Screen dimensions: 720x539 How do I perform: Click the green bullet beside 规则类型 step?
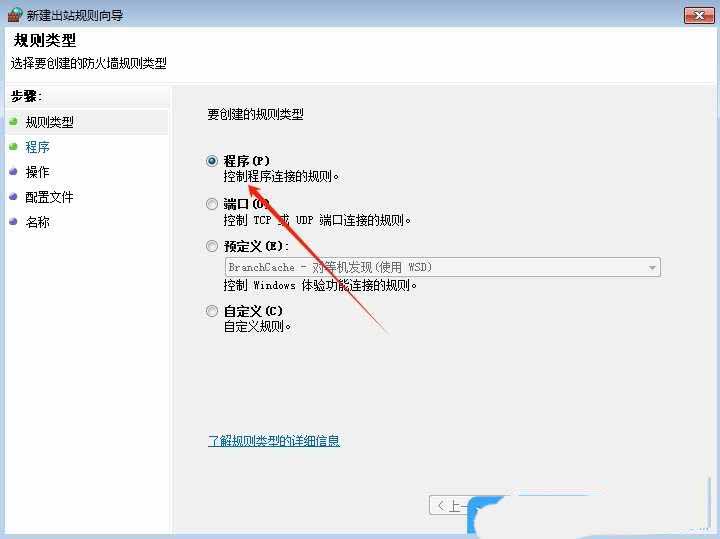coord(13,122)
